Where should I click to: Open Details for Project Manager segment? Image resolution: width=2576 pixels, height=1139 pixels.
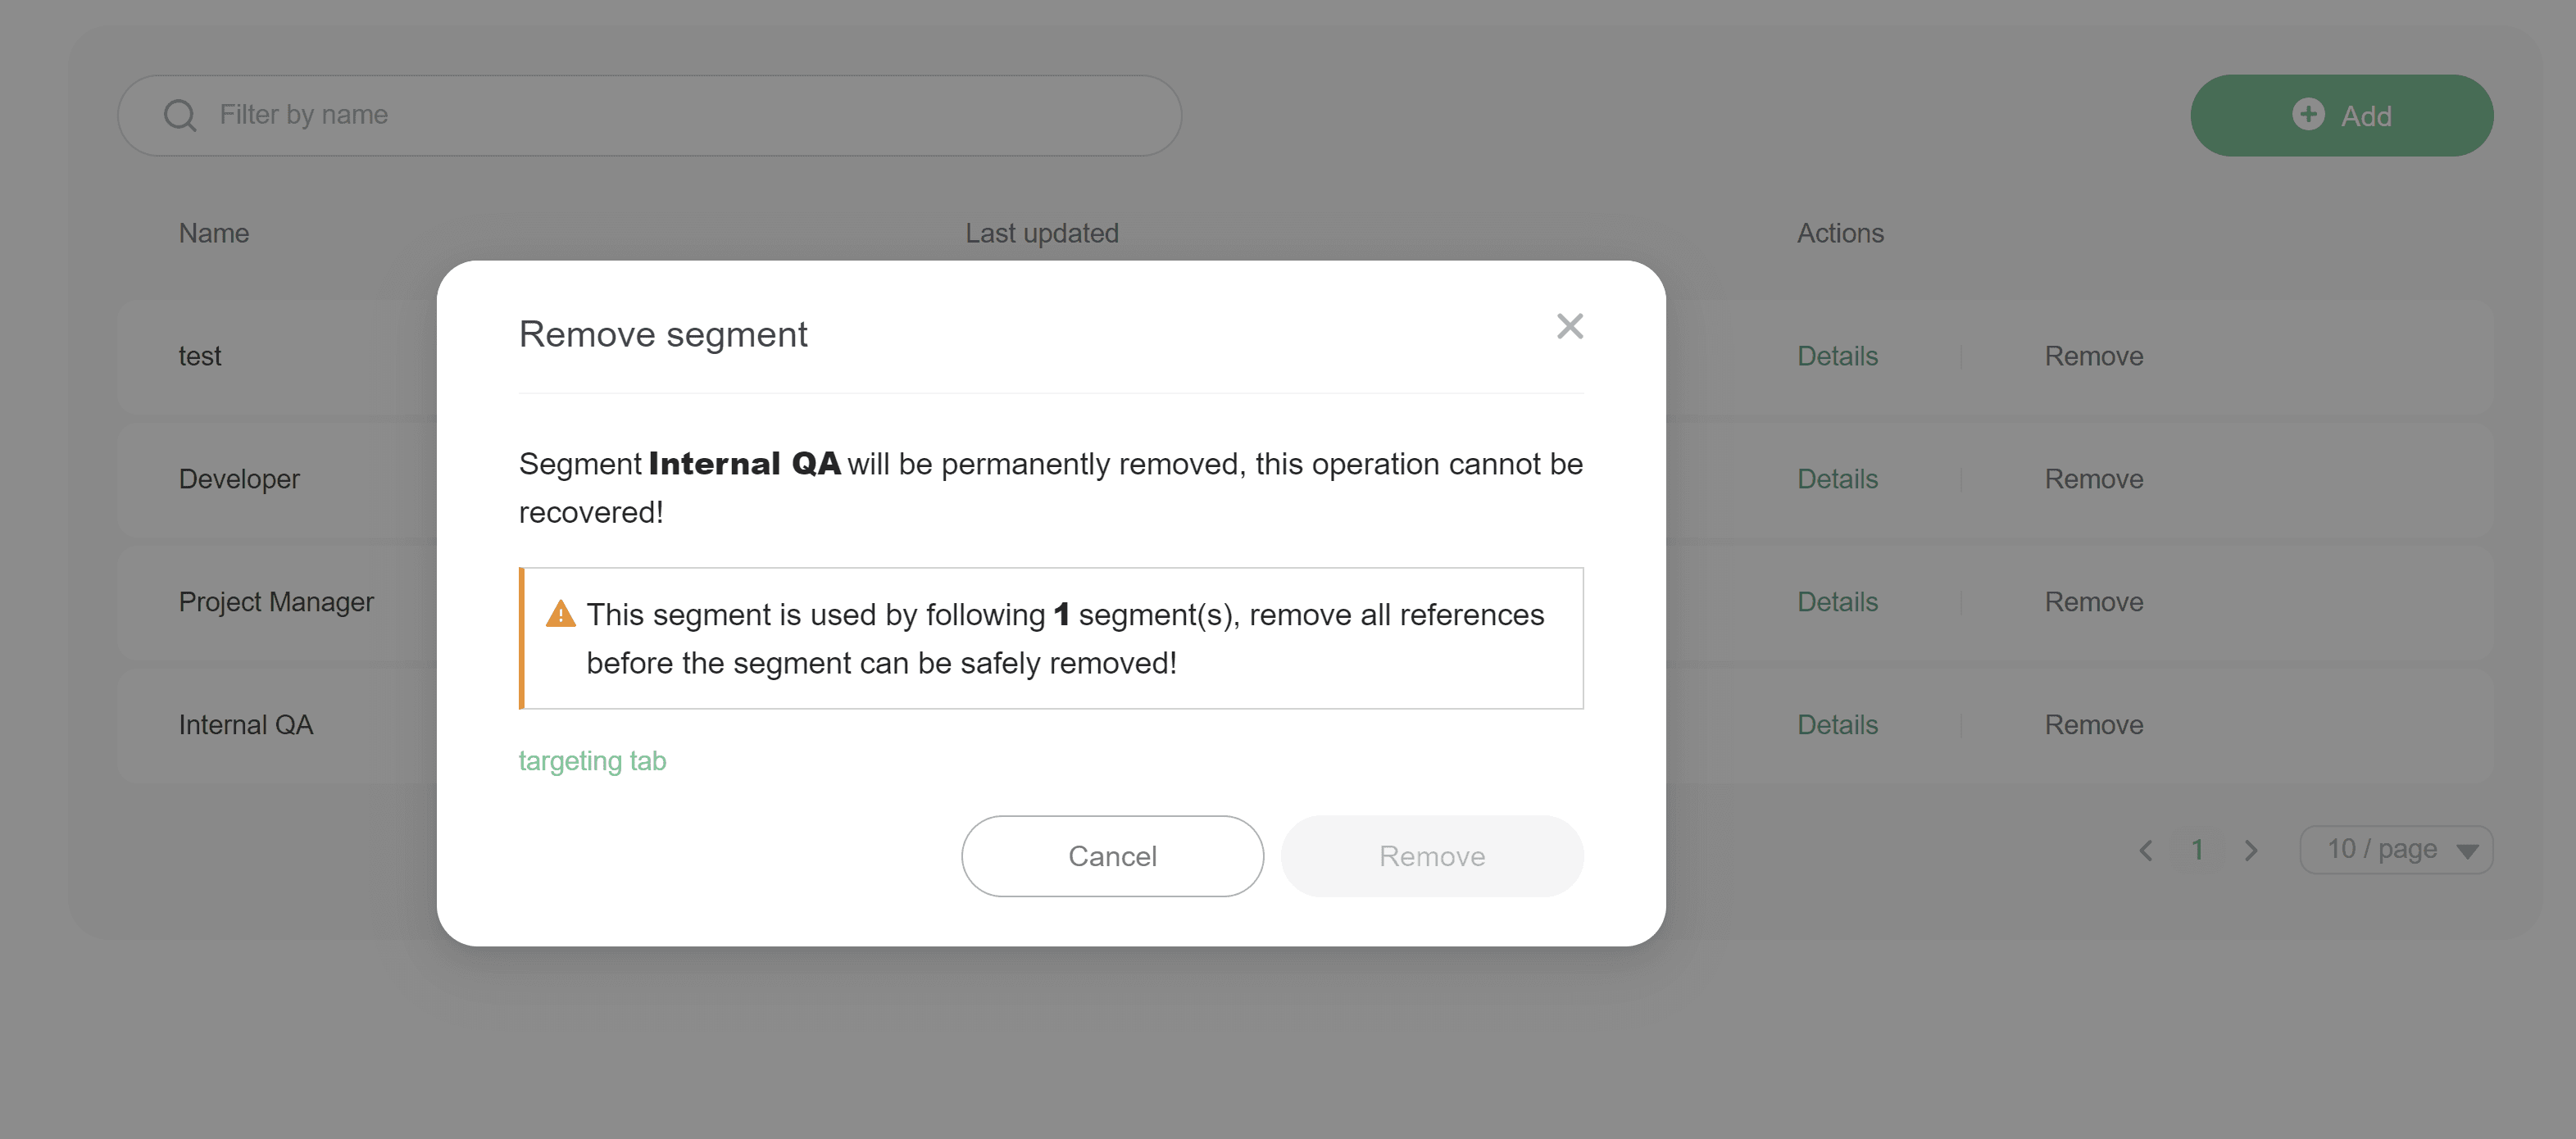coord(1837,602)
